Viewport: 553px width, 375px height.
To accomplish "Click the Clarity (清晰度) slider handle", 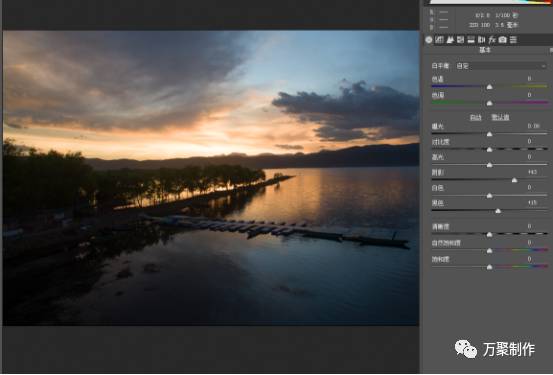I will 490,234.
